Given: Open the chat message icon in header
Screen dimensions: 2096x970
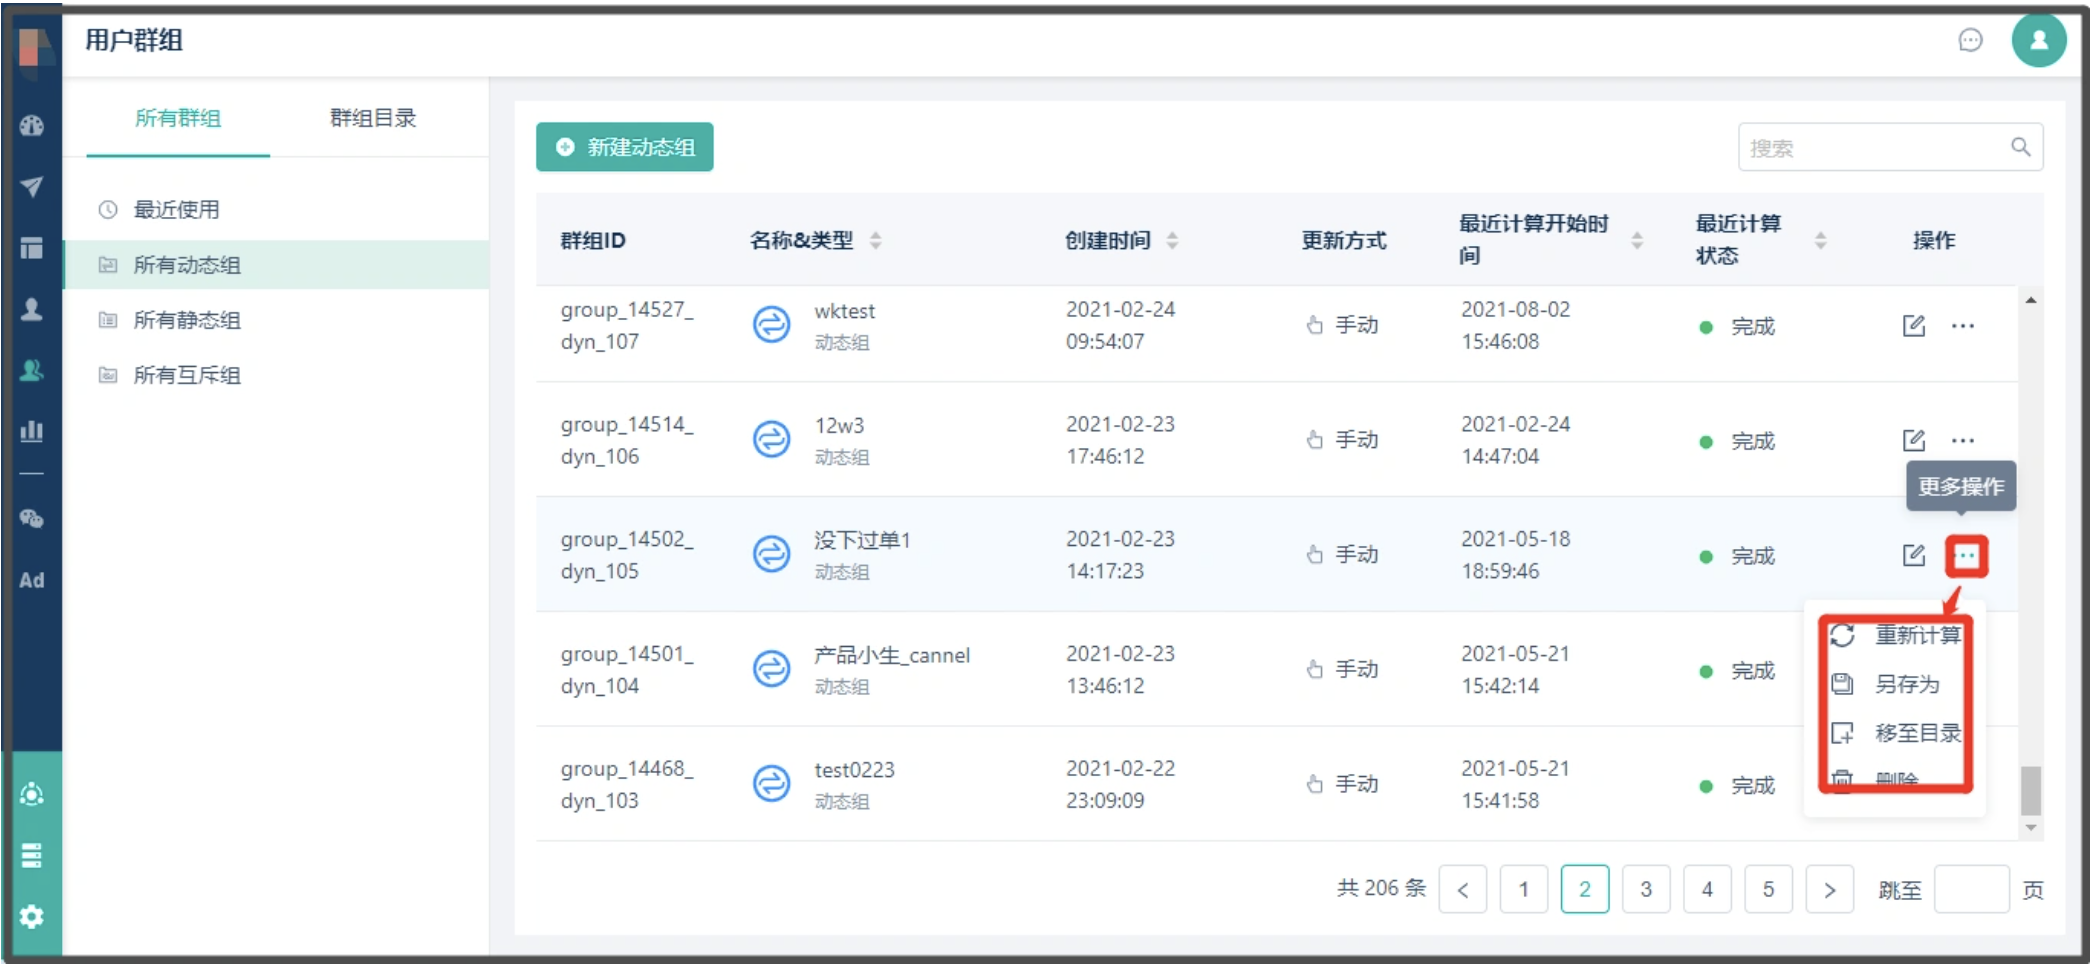Looking at the screenshot, I should [1970, 40].
